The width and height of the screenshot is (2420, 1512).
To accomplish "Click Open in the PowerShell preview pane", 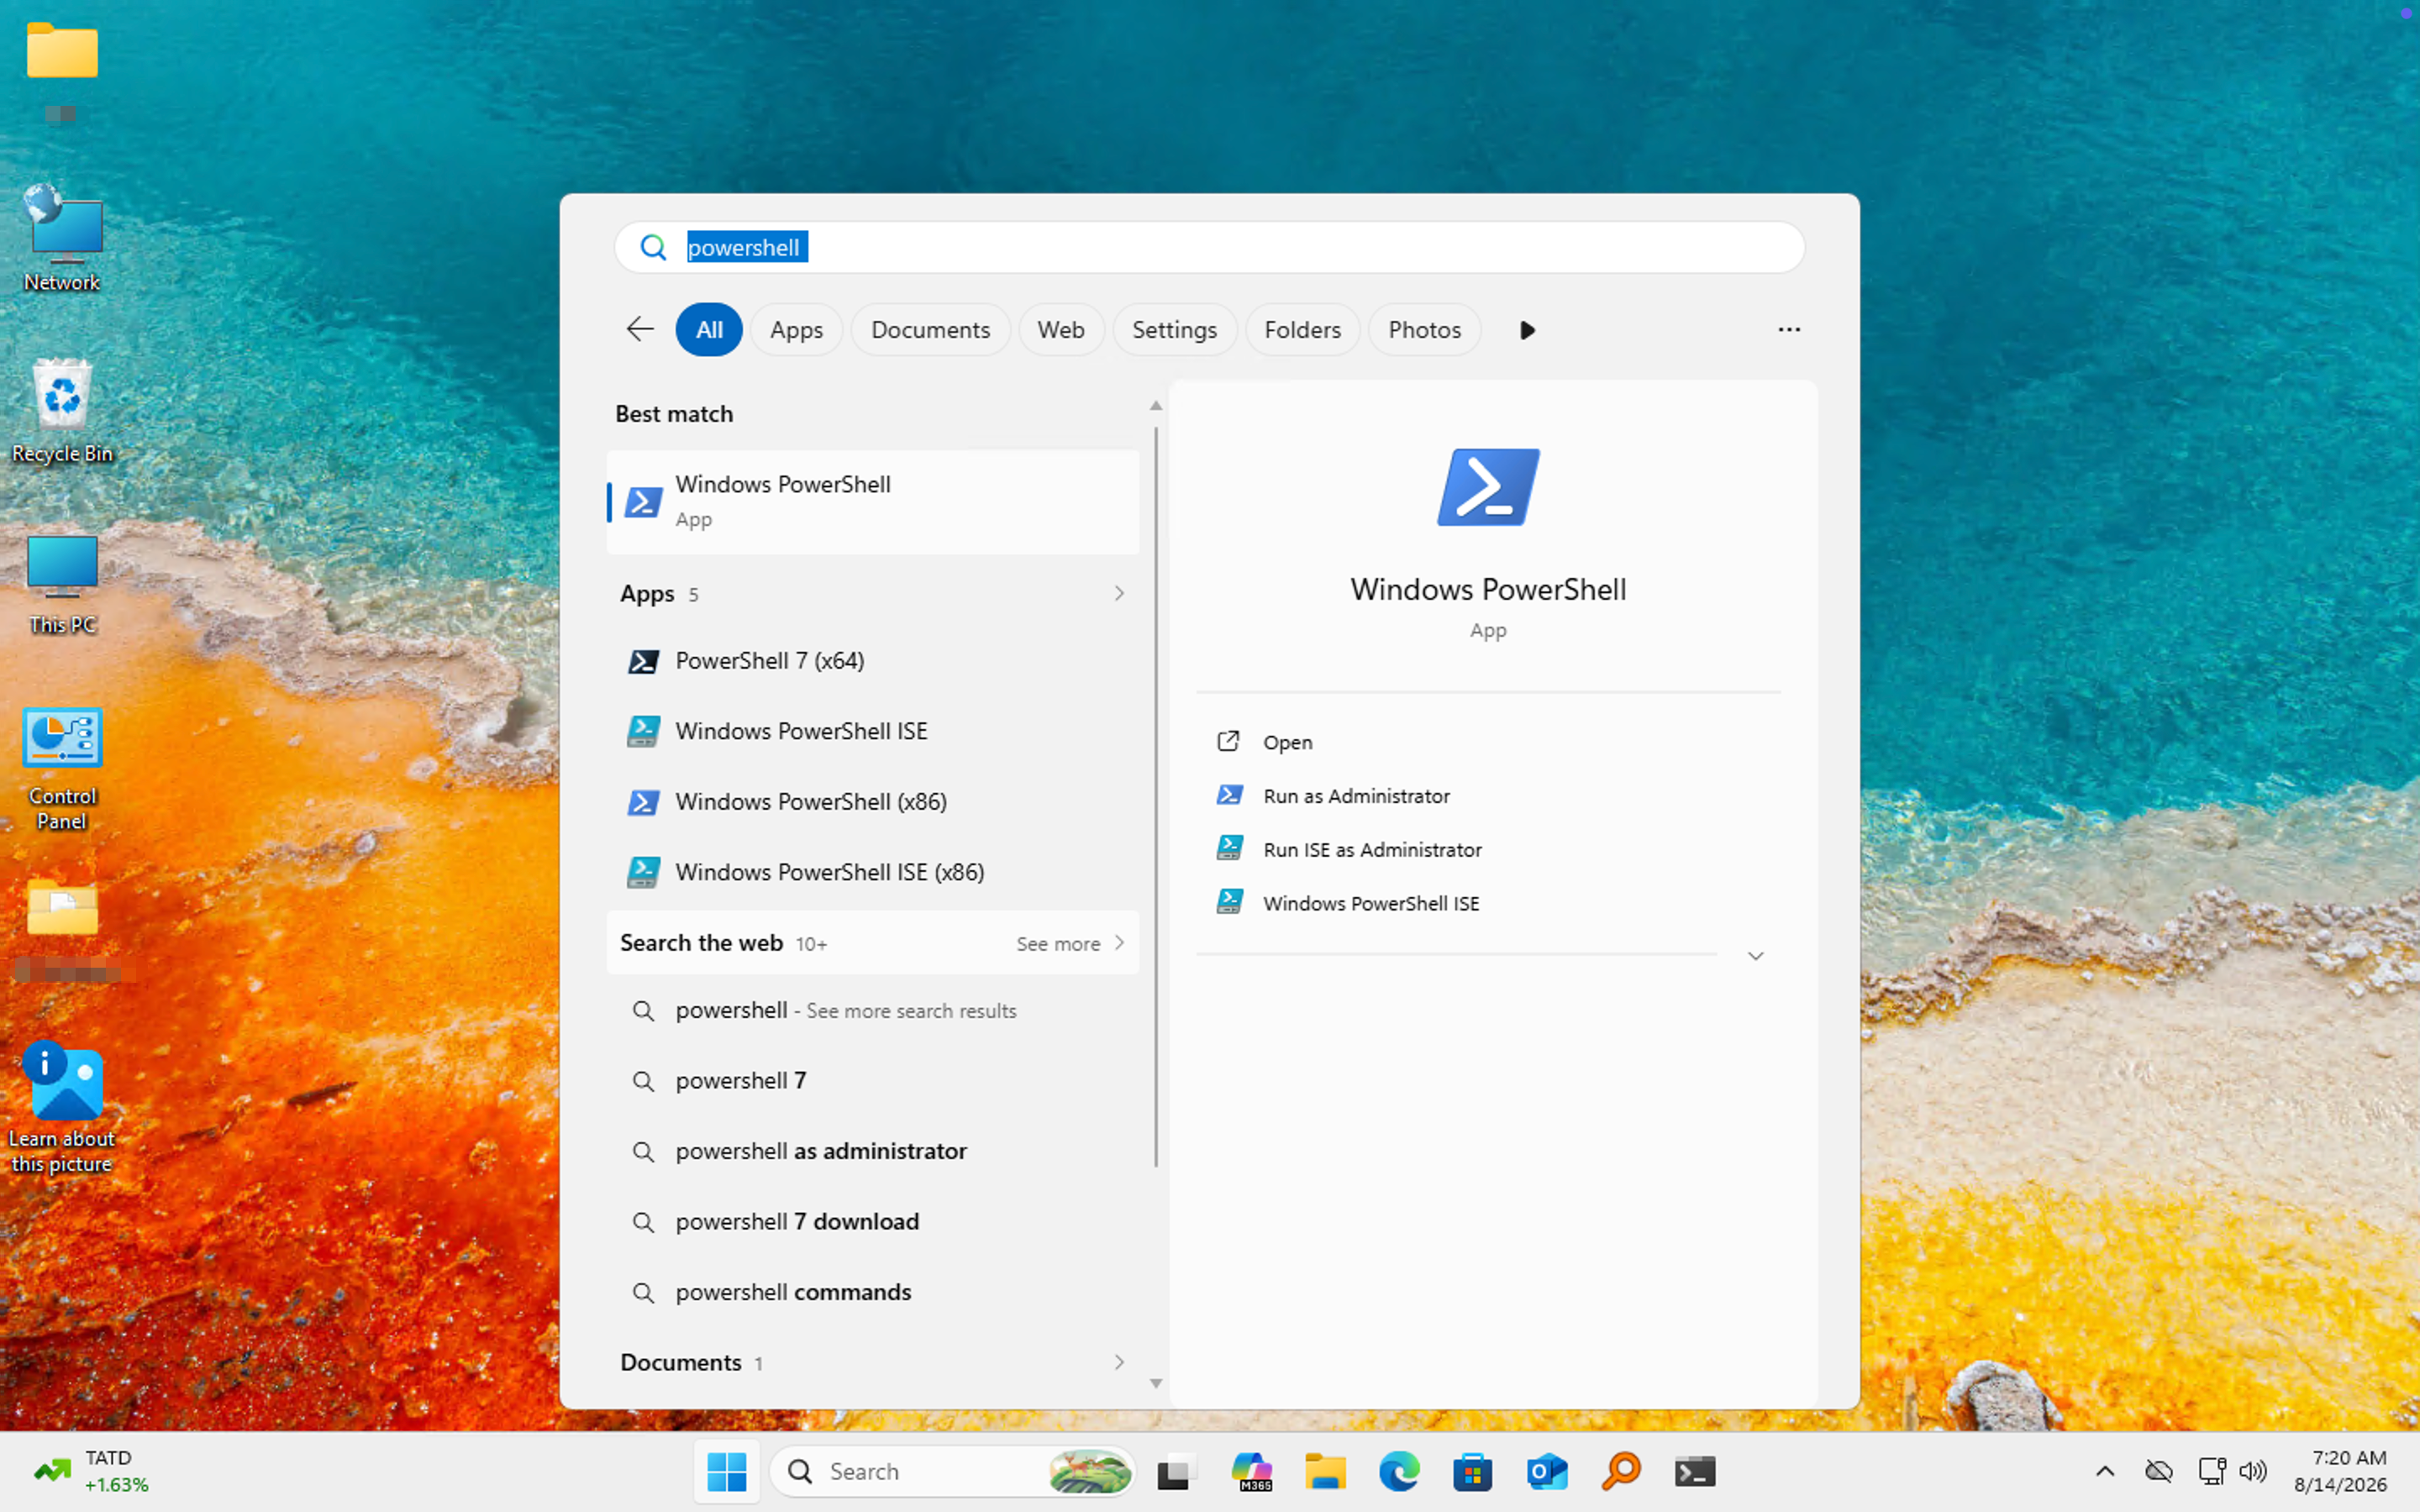I will (x=1488, y=742).
